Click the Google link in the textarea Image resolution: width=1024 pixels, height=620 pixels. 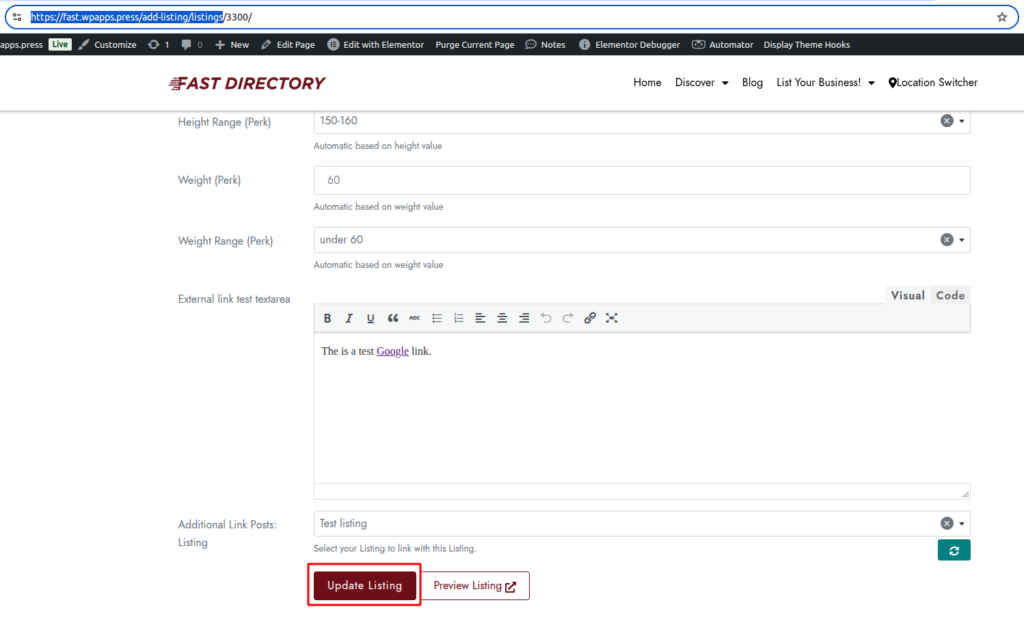(392, 351)
